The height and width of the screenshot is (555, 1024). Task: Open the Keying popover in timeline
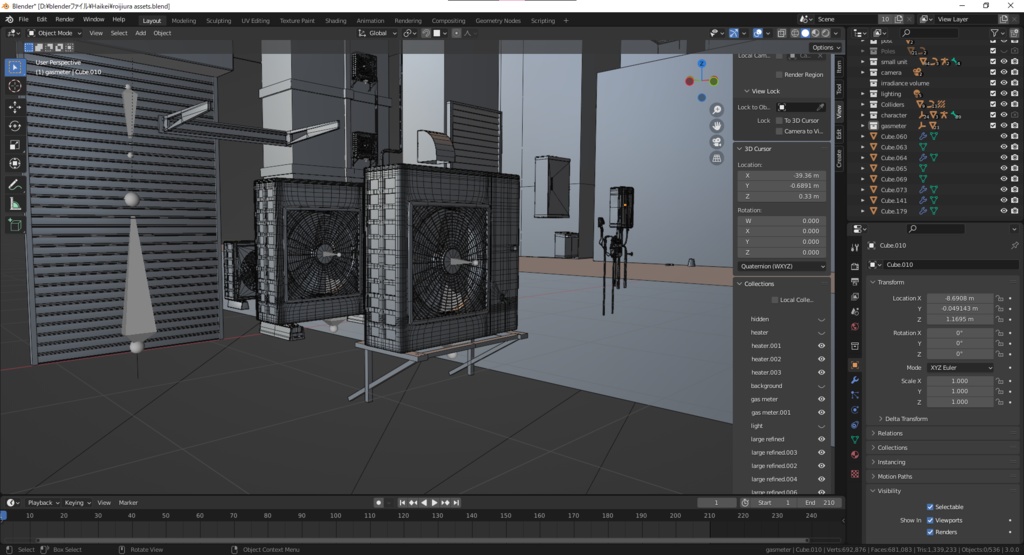(77, 503)
